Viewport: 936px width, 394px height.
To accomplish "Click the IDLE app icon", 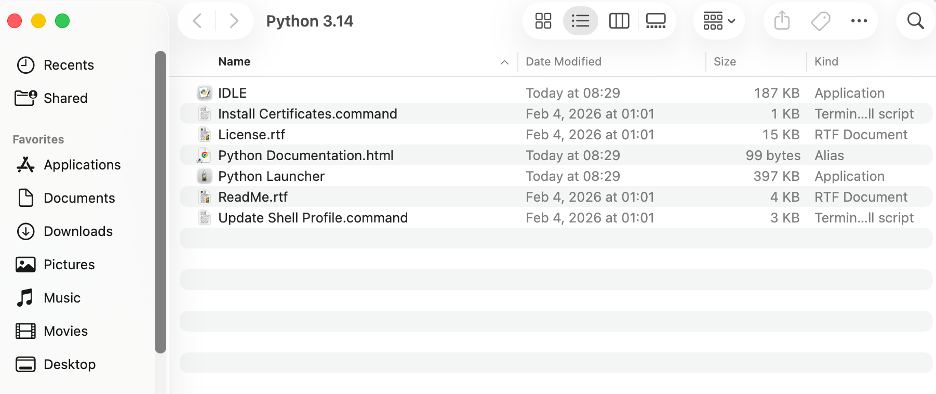I will [205, 93].
